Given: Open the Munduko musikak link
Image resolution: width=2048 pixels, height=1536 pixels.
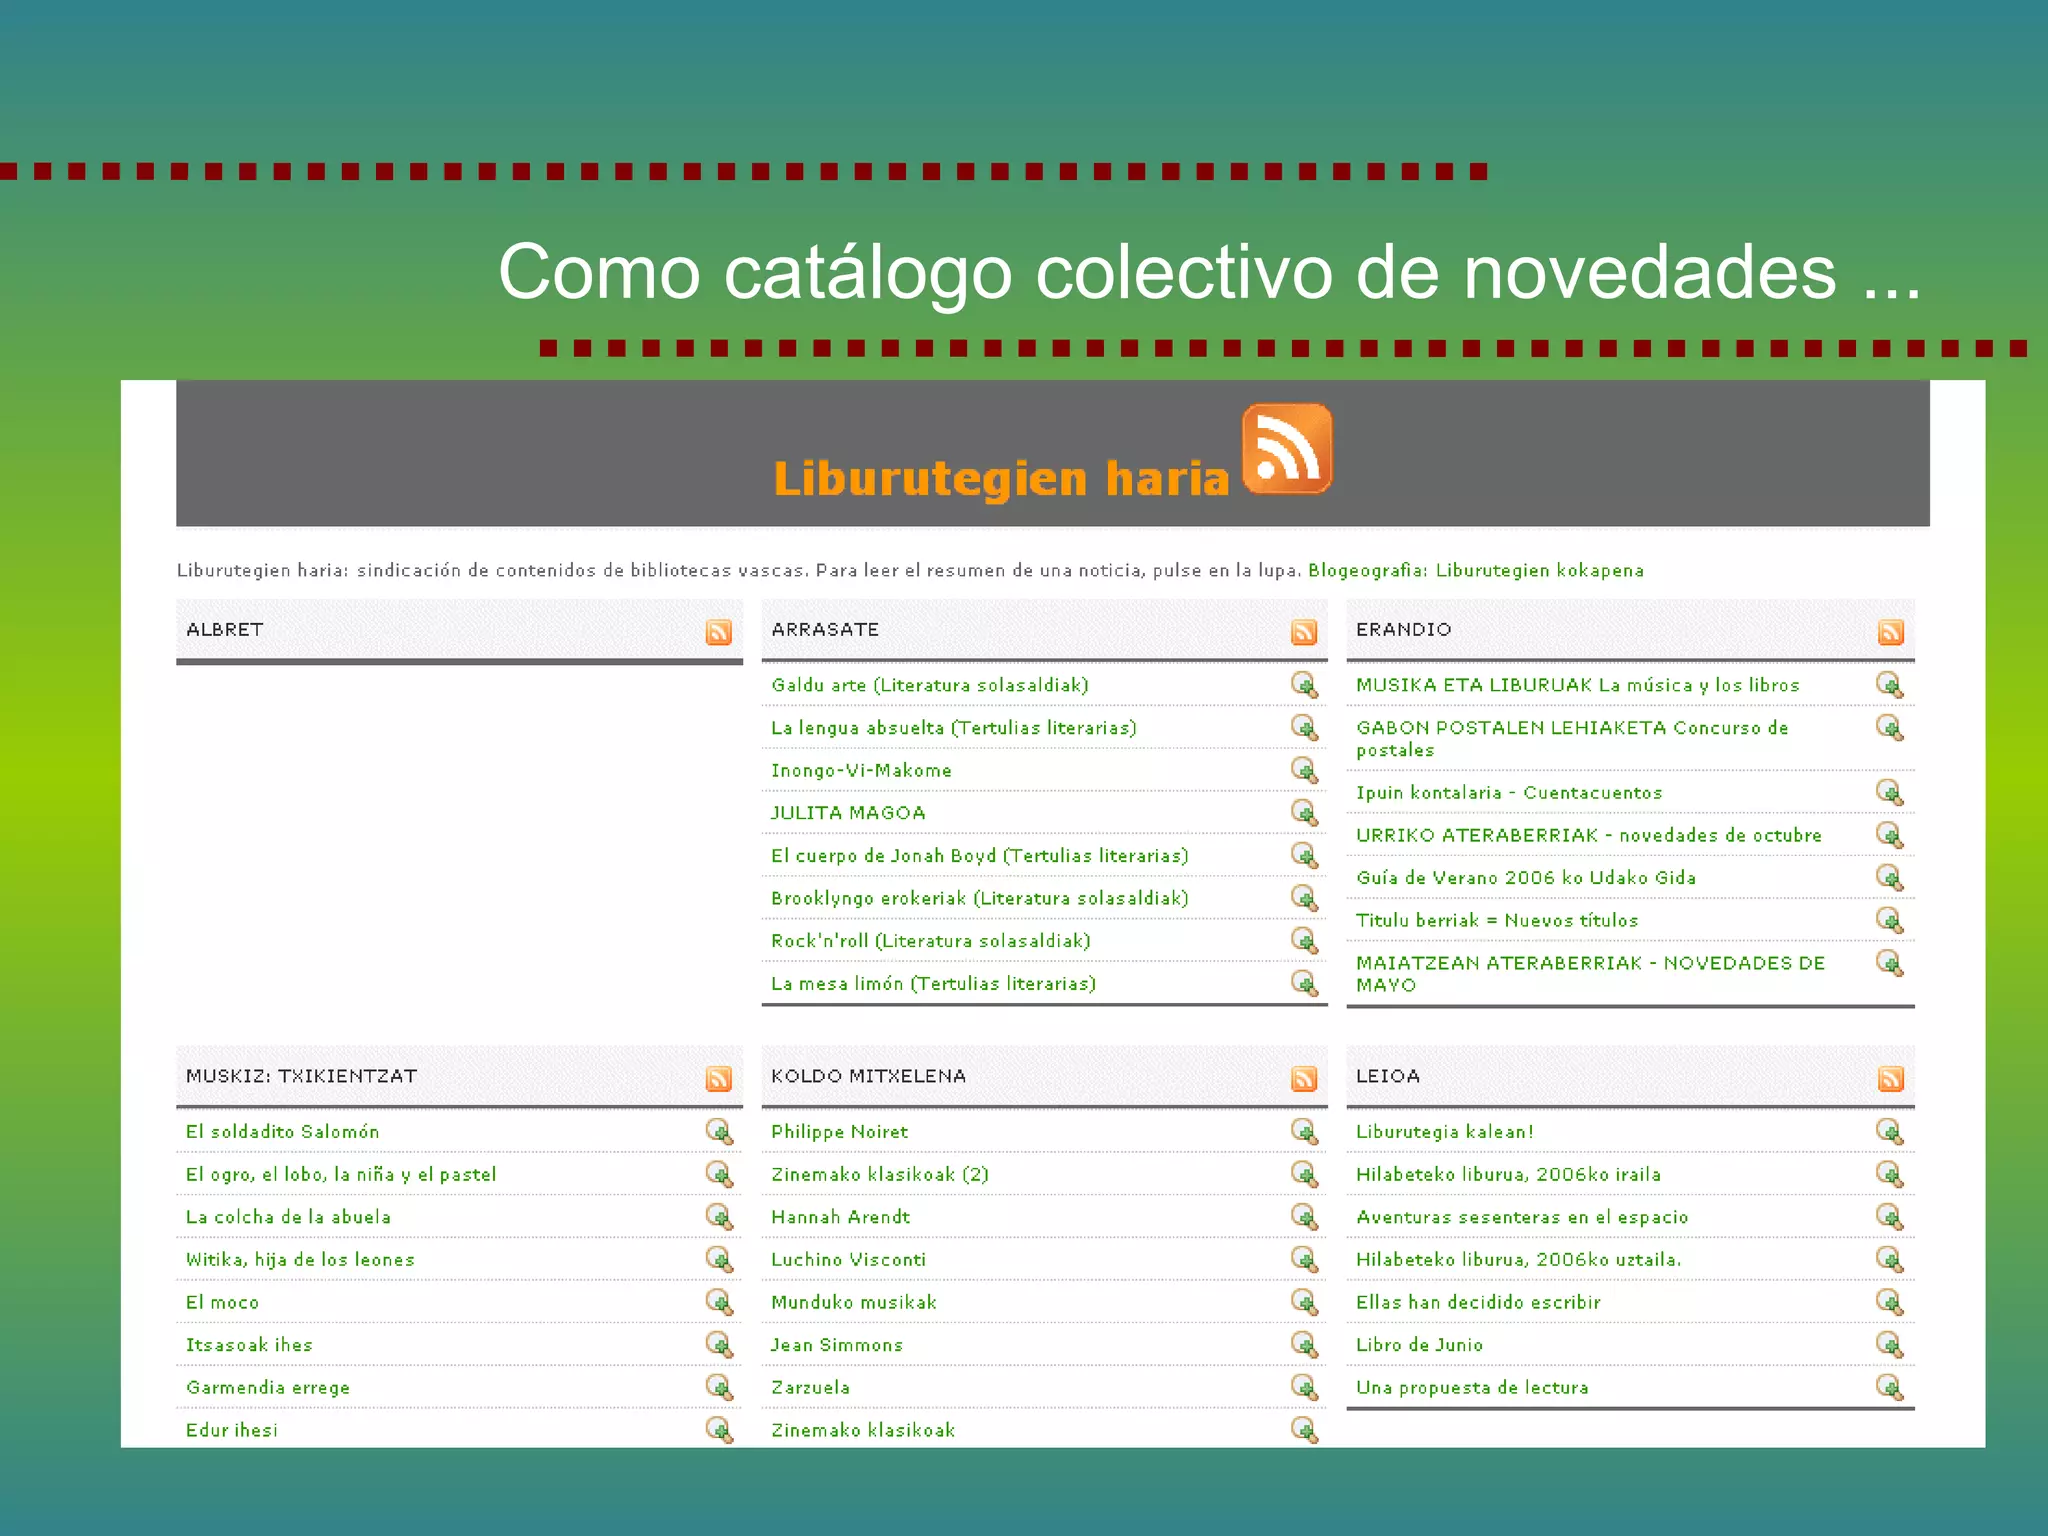Looking at the screenshot, I should point(853,1302).
